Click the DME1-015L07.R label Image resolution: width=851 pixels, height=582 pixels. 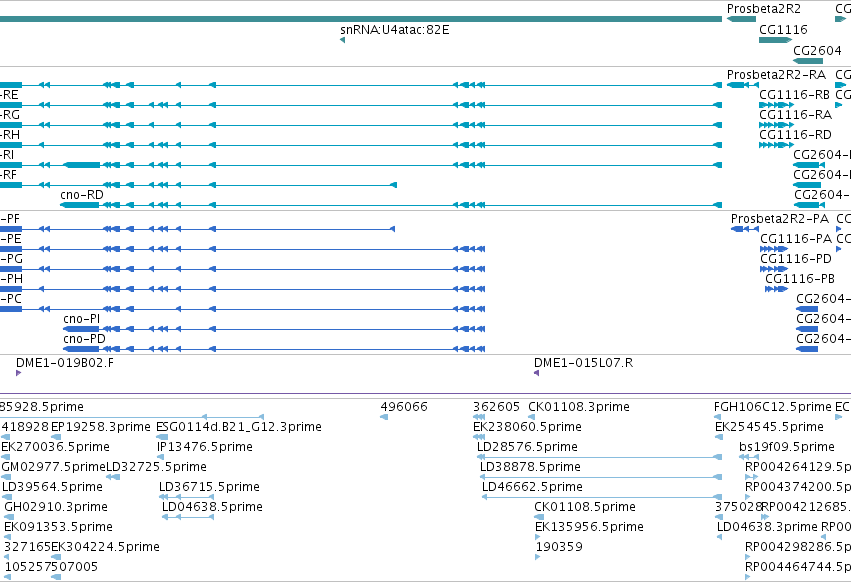click(x=583, y=363)
